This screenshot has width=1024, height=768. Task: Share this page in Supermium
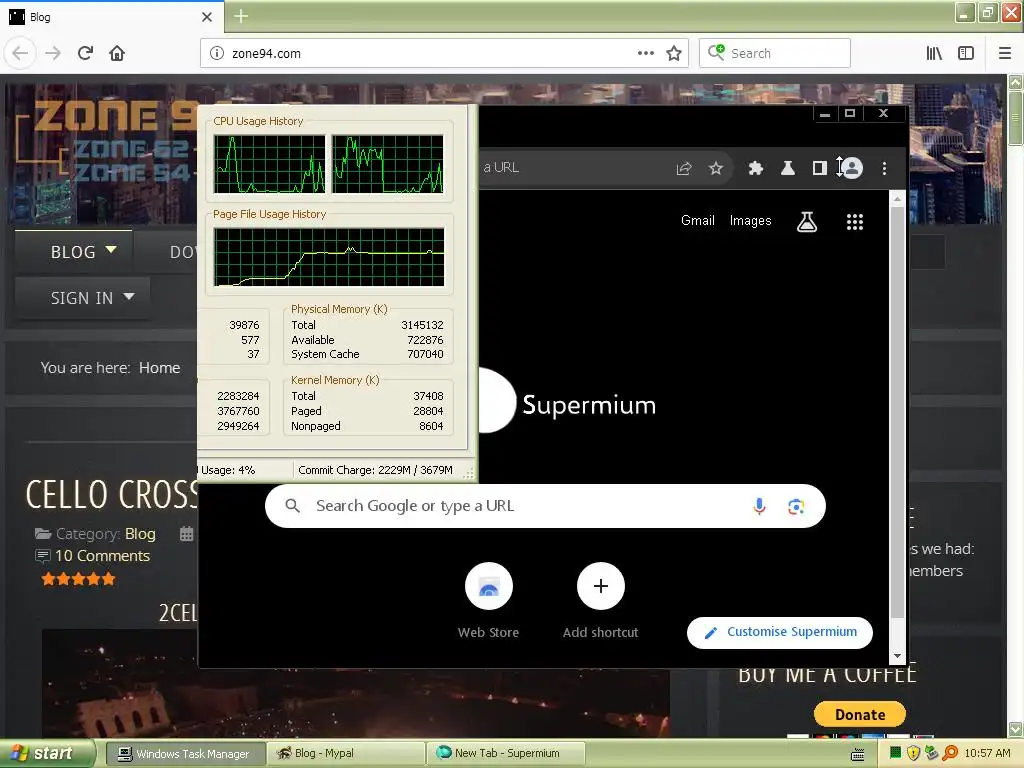684,168
